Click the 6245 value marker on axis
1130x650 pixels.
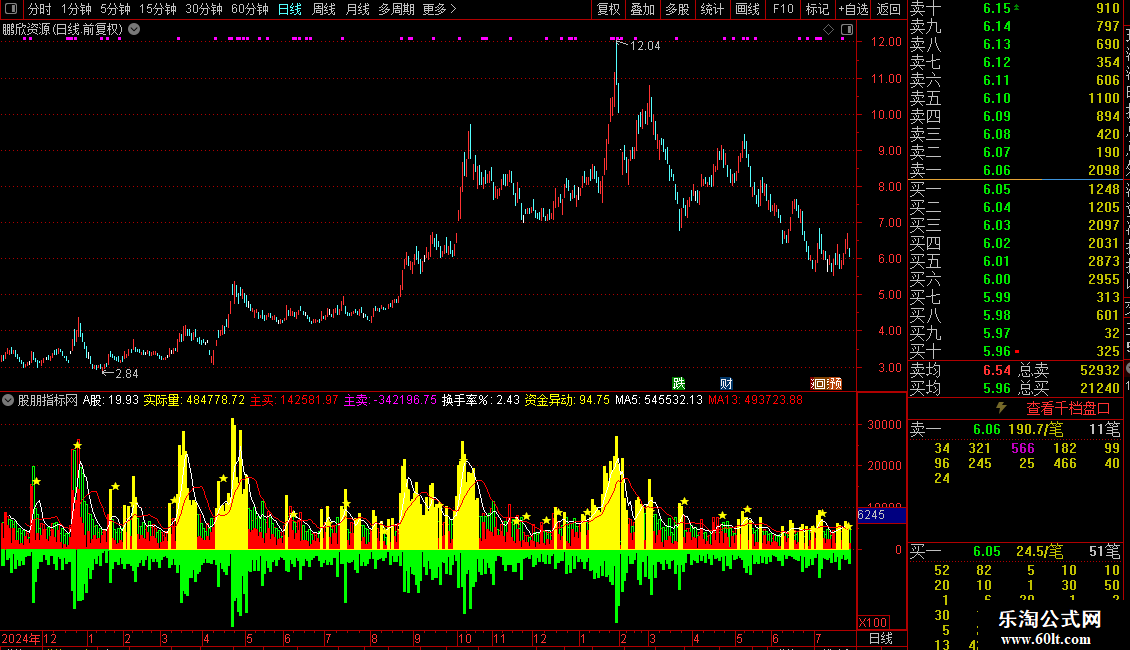point(881,515)
